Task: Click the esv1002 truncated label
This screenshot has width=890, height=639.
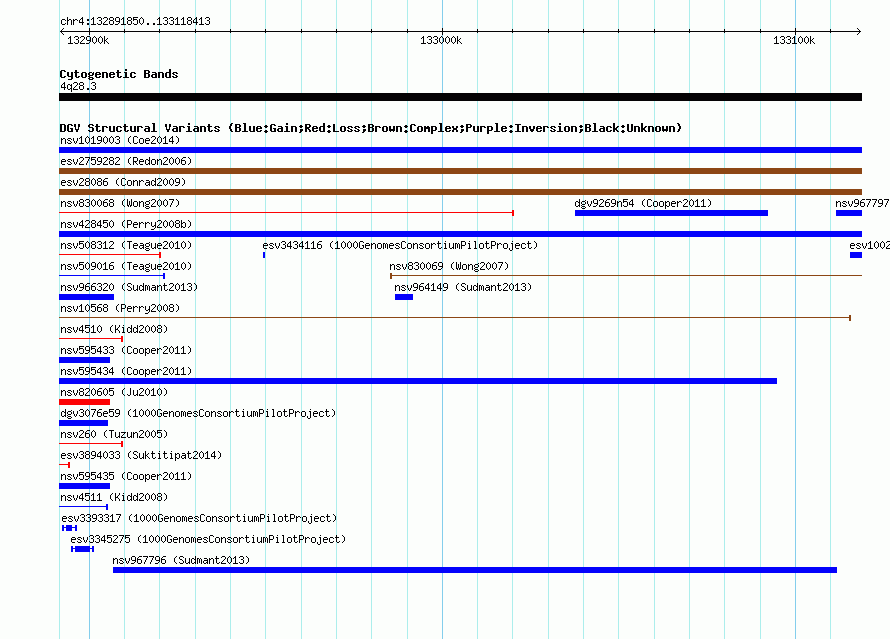Action: (x=869, y=245)
